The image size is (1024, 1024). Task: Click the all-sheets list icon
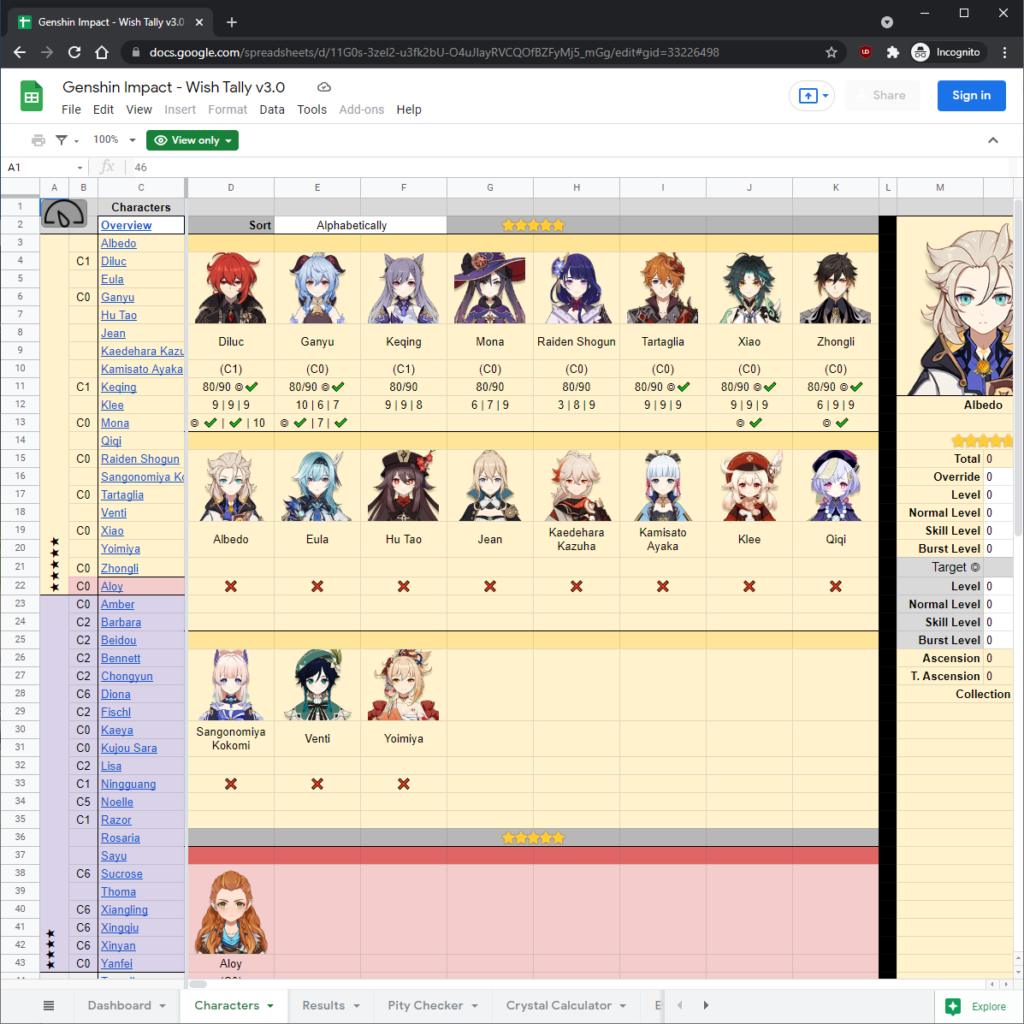click(49, 1006)
